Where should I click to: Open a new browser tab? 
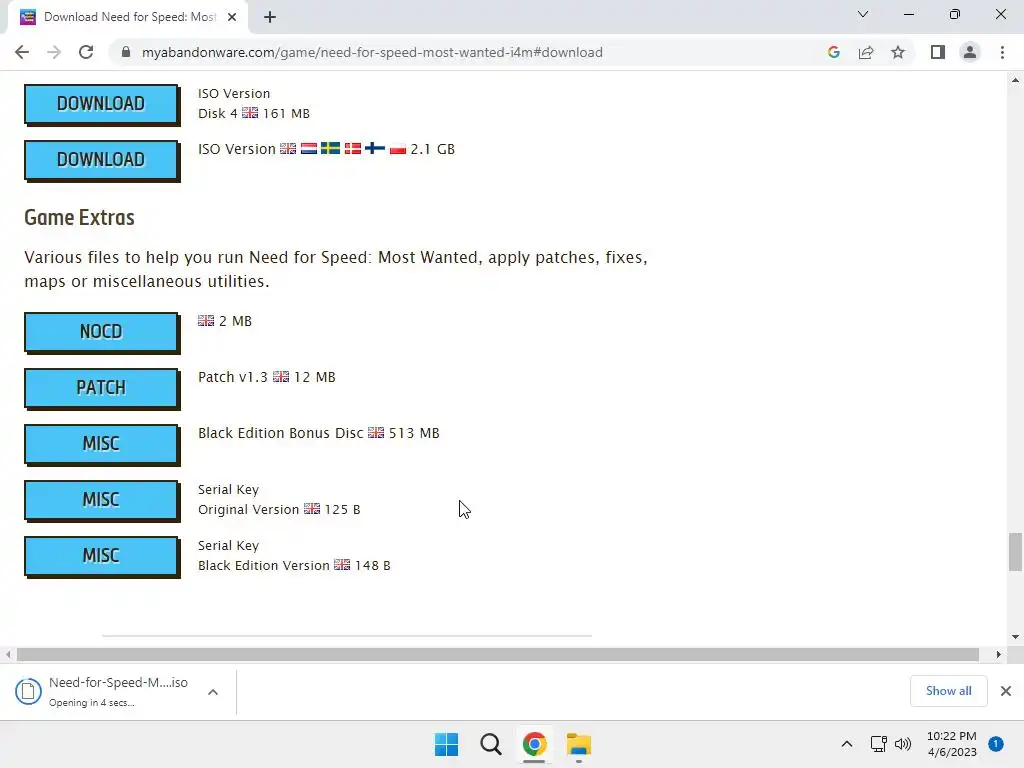(x=270, y=17)
